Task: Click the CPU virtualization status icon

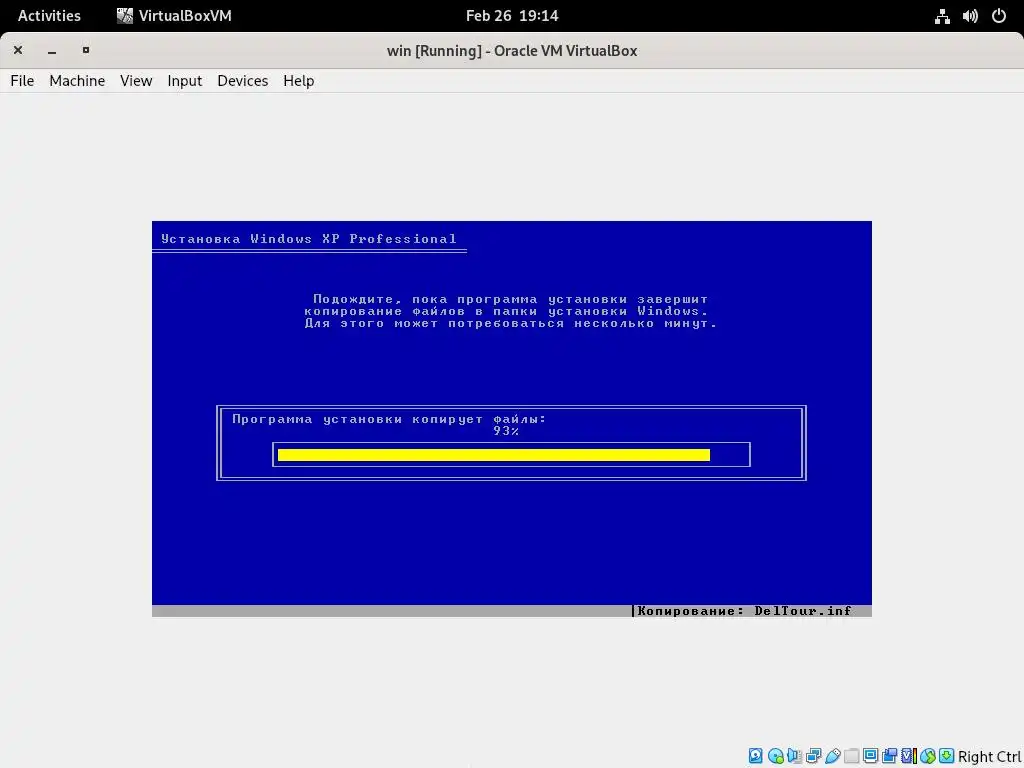Action: tap(909, 756)
